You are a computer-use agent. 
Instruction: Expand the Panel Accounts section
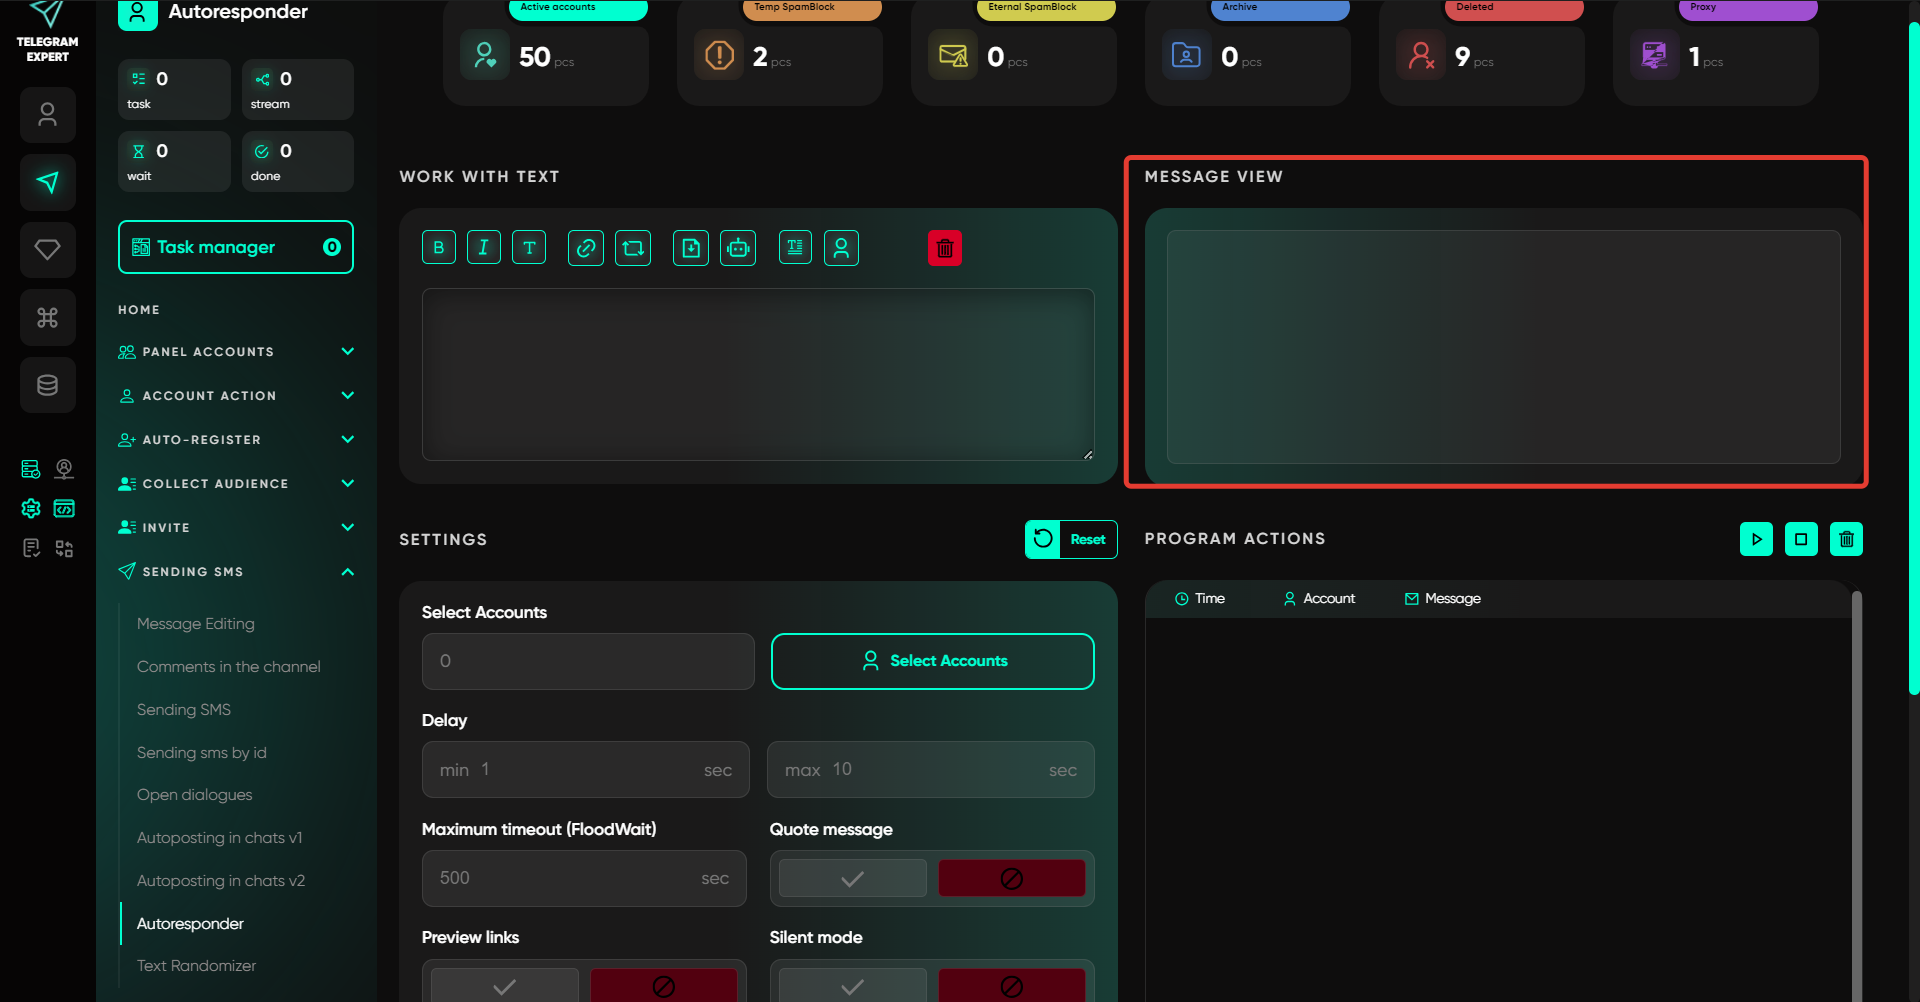coord(347,352)
